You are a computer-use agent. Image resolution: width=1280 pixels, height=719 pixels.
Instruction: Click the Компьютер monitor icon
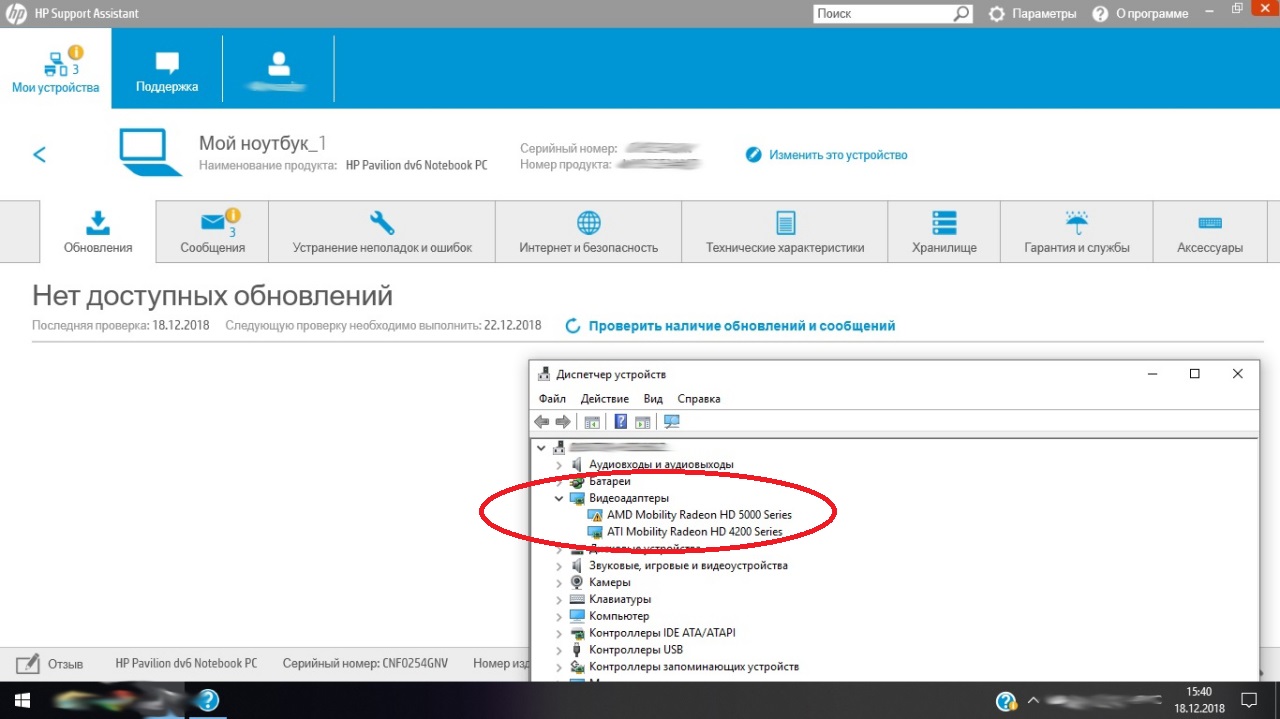(577, 616)
